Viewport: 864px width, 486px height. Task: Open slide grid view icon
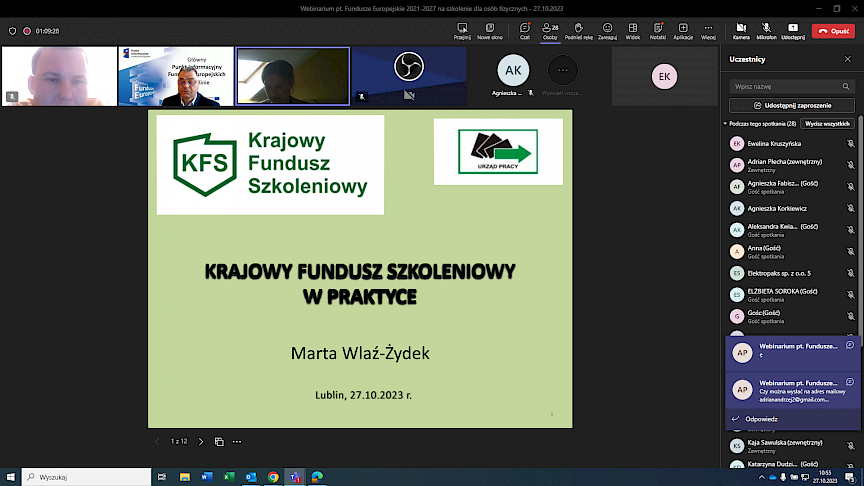tap(219, 442)
